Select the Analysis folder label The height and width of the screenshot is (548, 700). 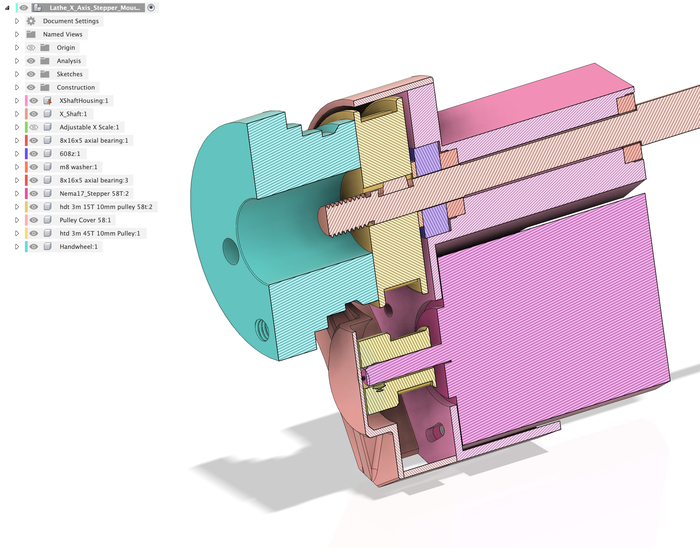tap(69, 61)
